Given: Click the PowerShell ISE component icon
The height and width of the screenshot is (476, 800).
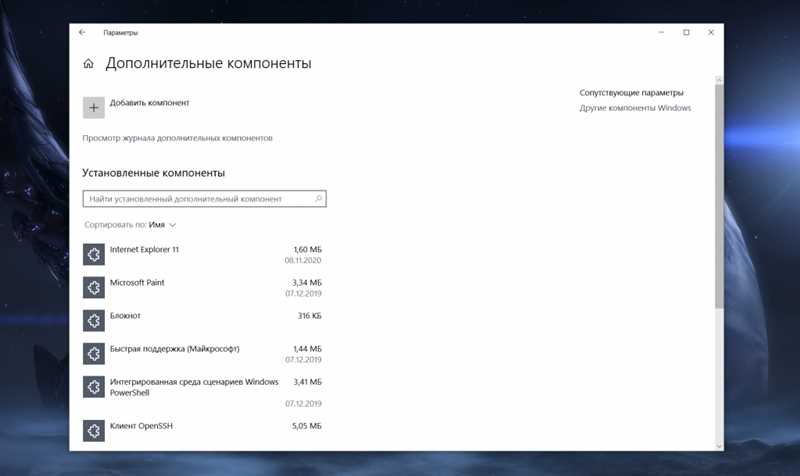Looking at the screenshot, I should pos(94,387).
